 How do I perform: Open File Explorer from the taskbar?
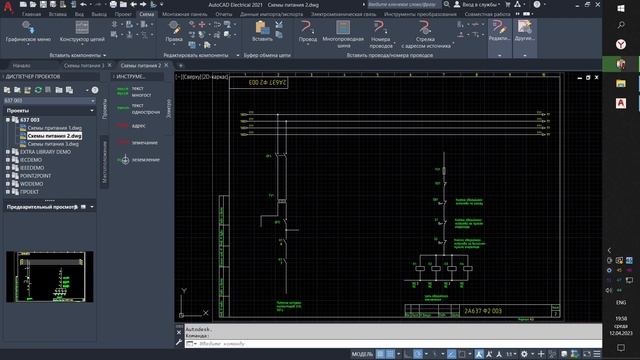pos(621,84)
